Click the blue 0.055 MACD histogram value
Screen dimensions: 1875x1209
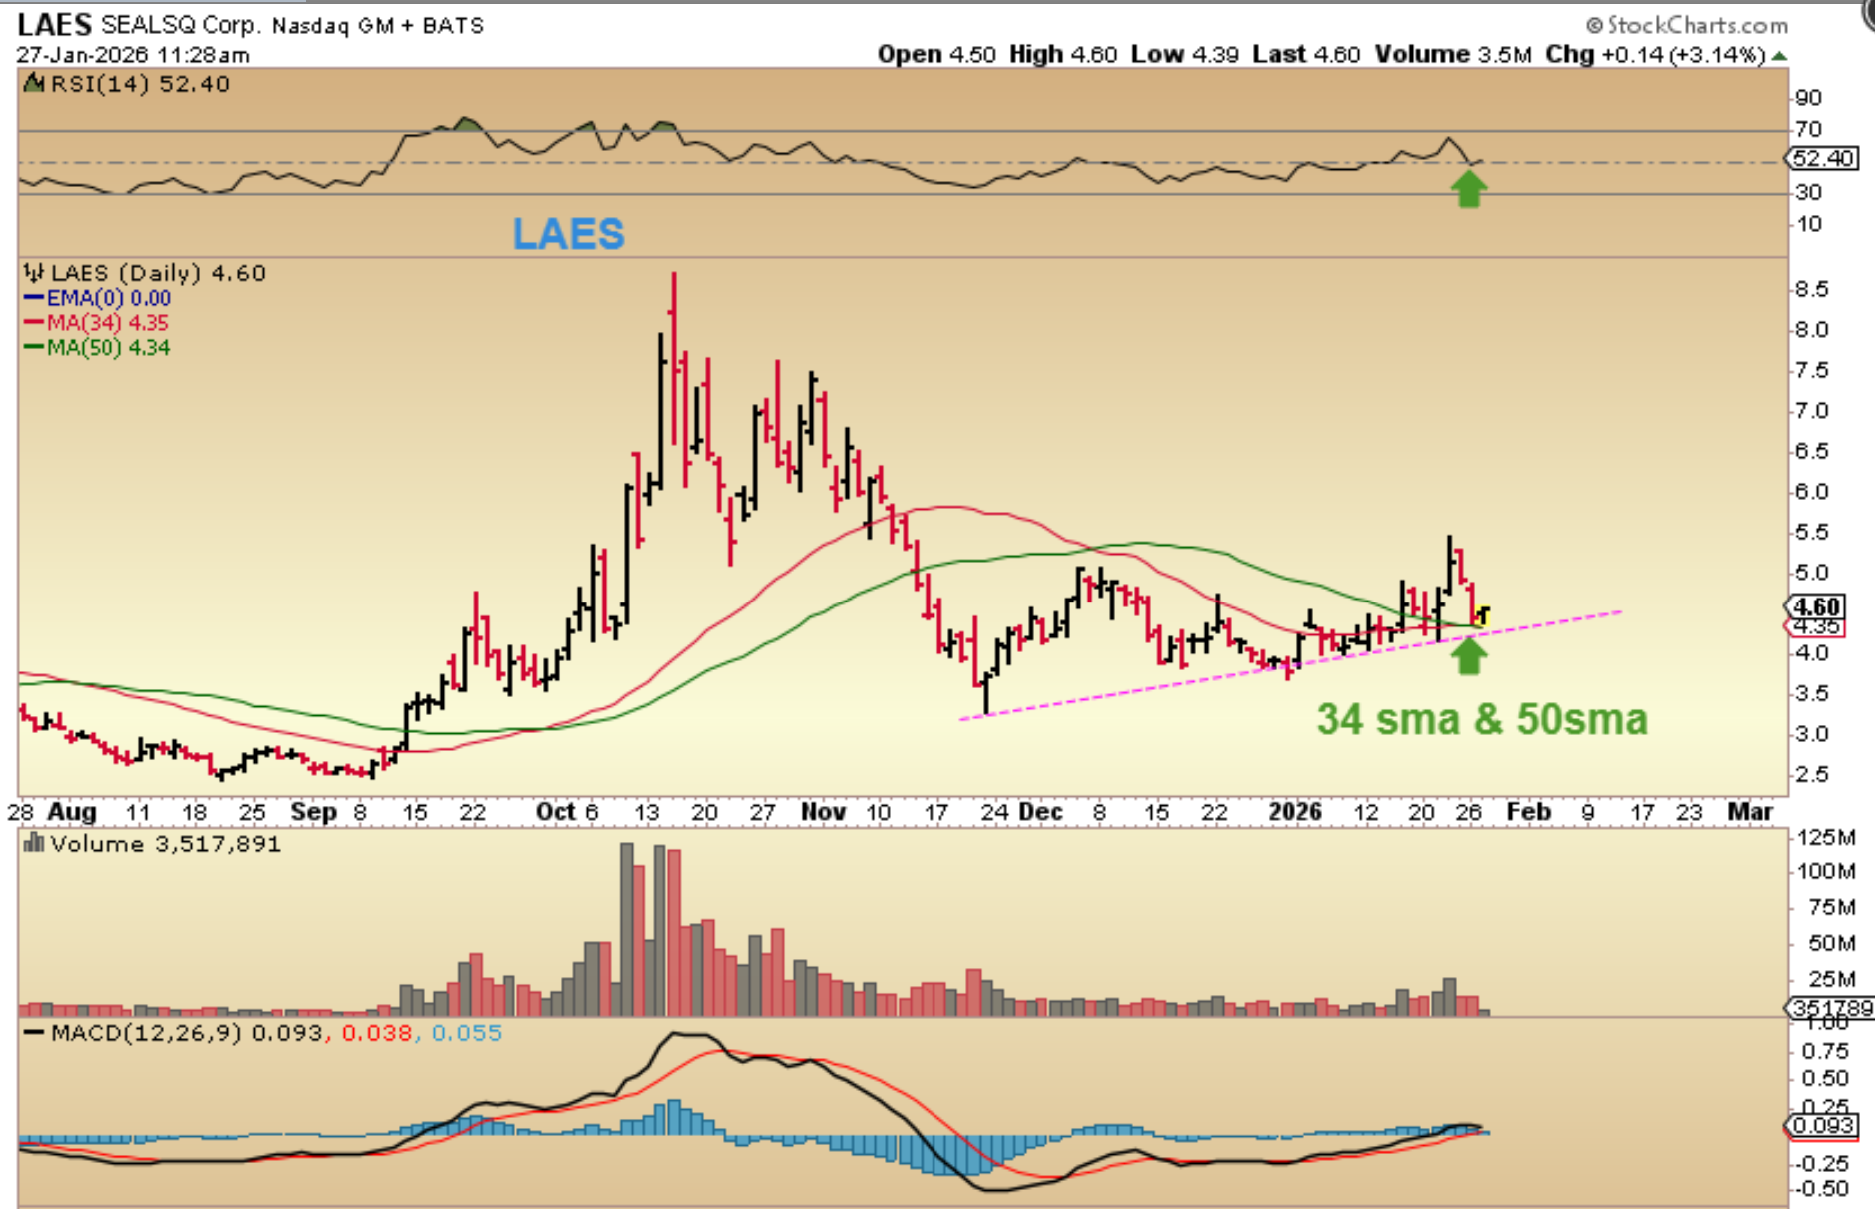click(x=466, y=1033)
